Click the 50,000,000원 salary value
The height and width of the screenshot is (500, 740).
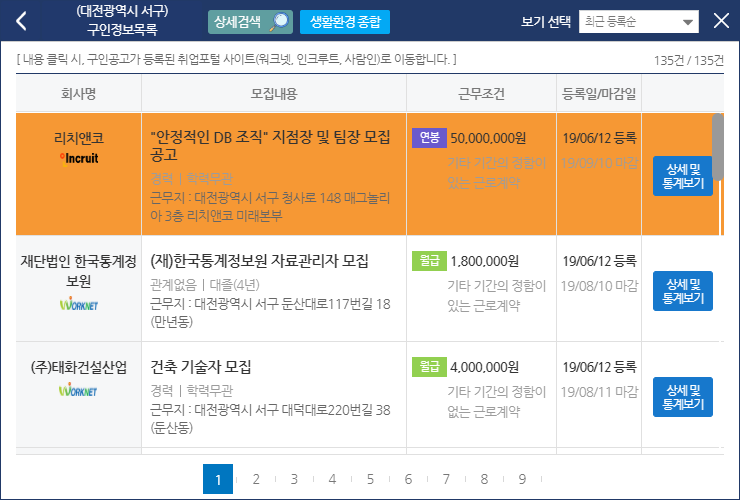tap(488, 138)
